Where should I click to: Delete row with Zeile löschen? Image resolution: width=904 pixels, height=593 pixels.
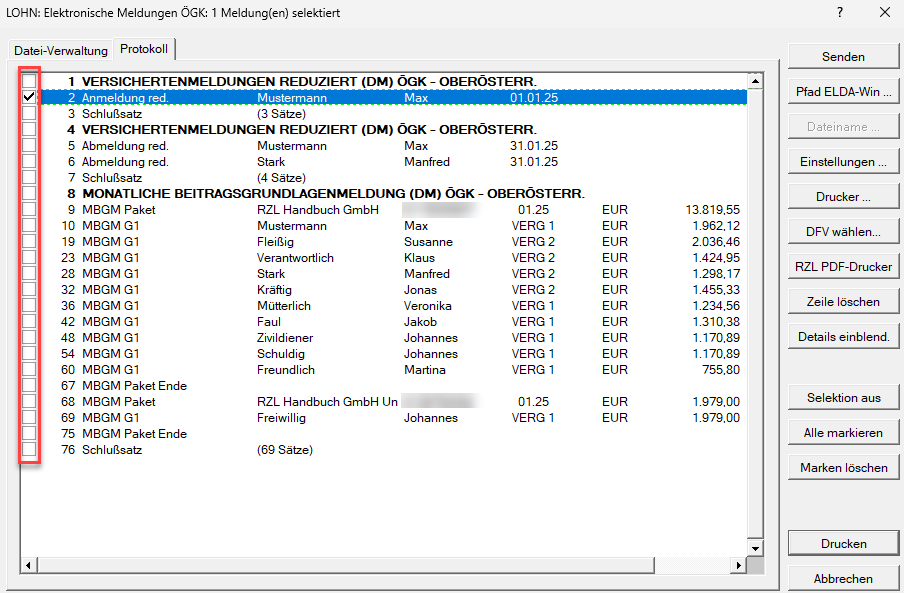point(843,302)
